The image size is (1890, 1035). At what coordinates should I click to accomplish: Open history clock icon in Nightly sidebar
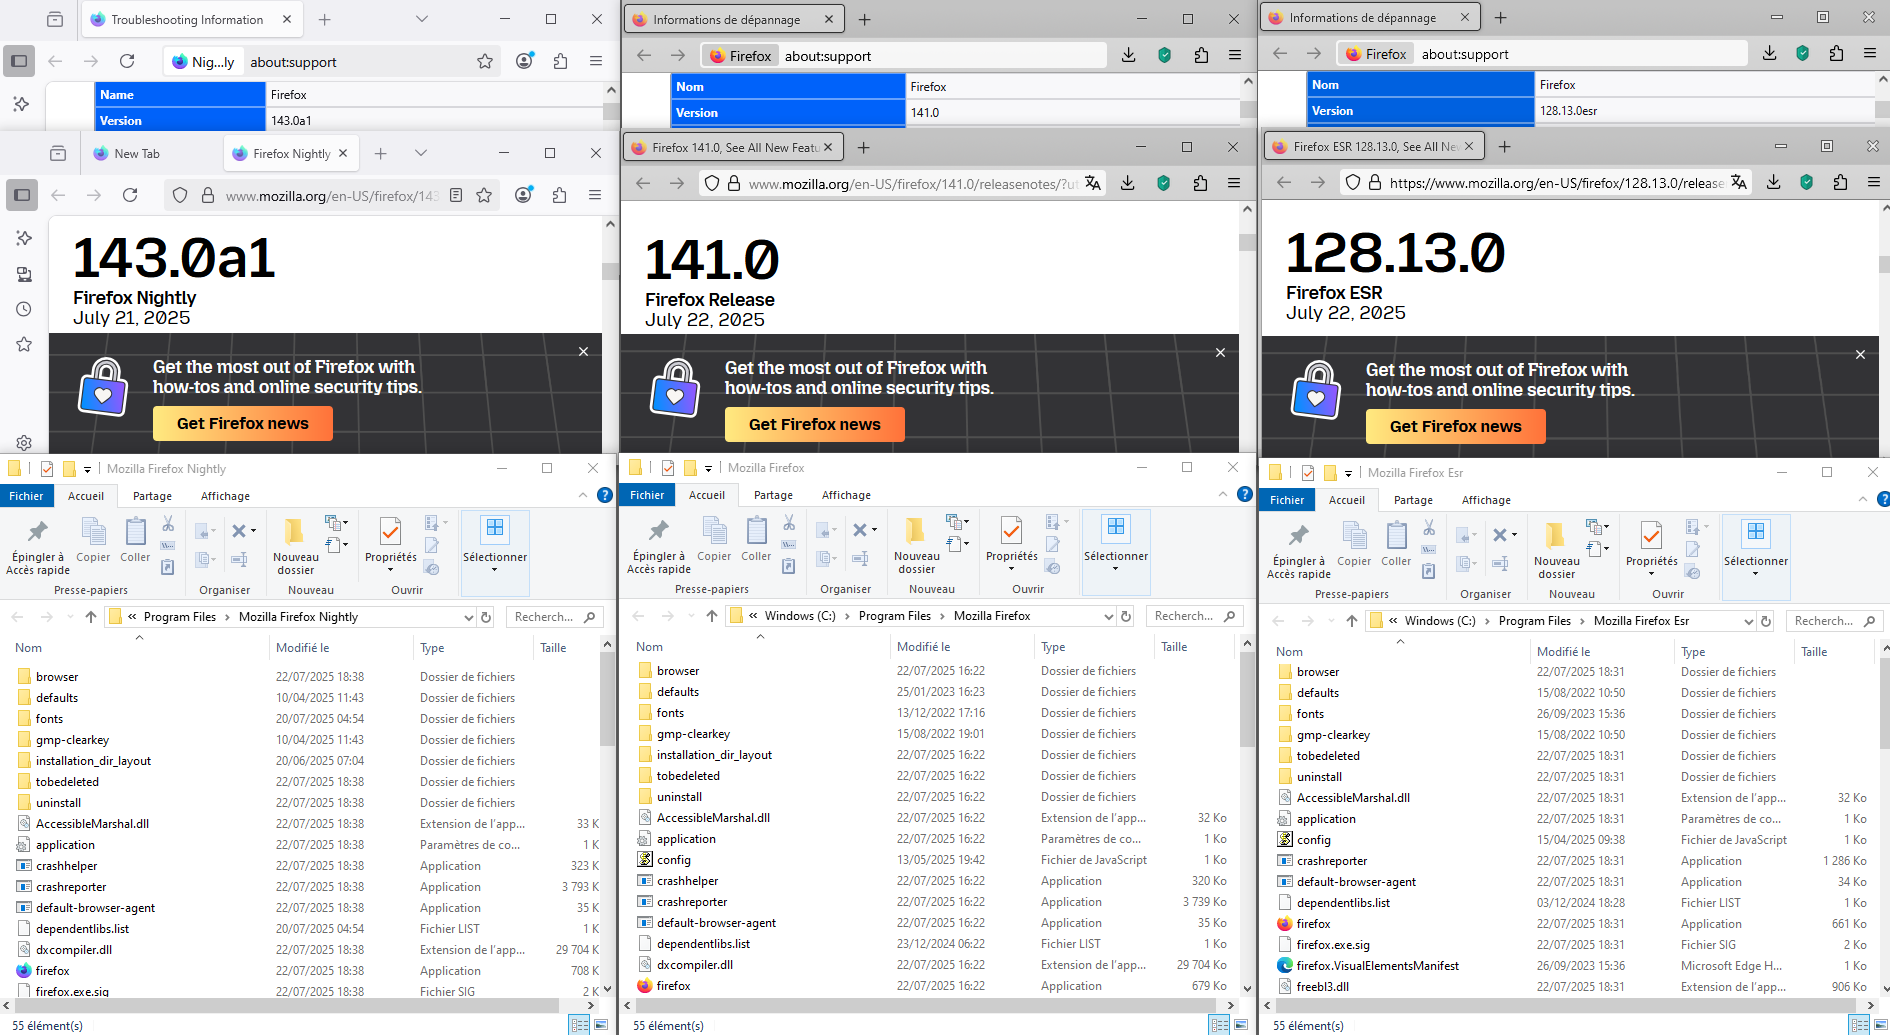(23, 309)
